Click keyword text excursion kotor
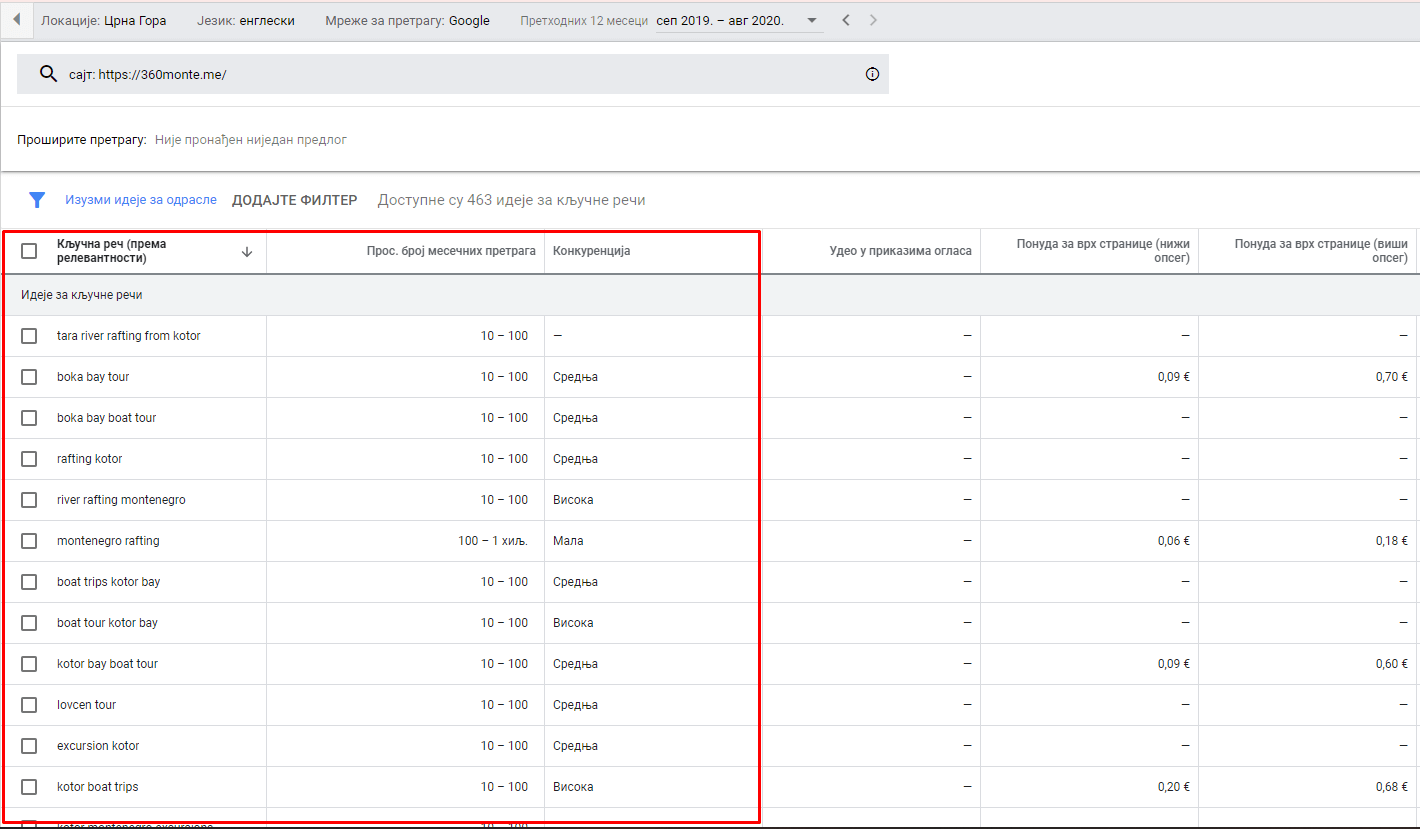This screenshot has width=1420, height=829. point(98,746)
